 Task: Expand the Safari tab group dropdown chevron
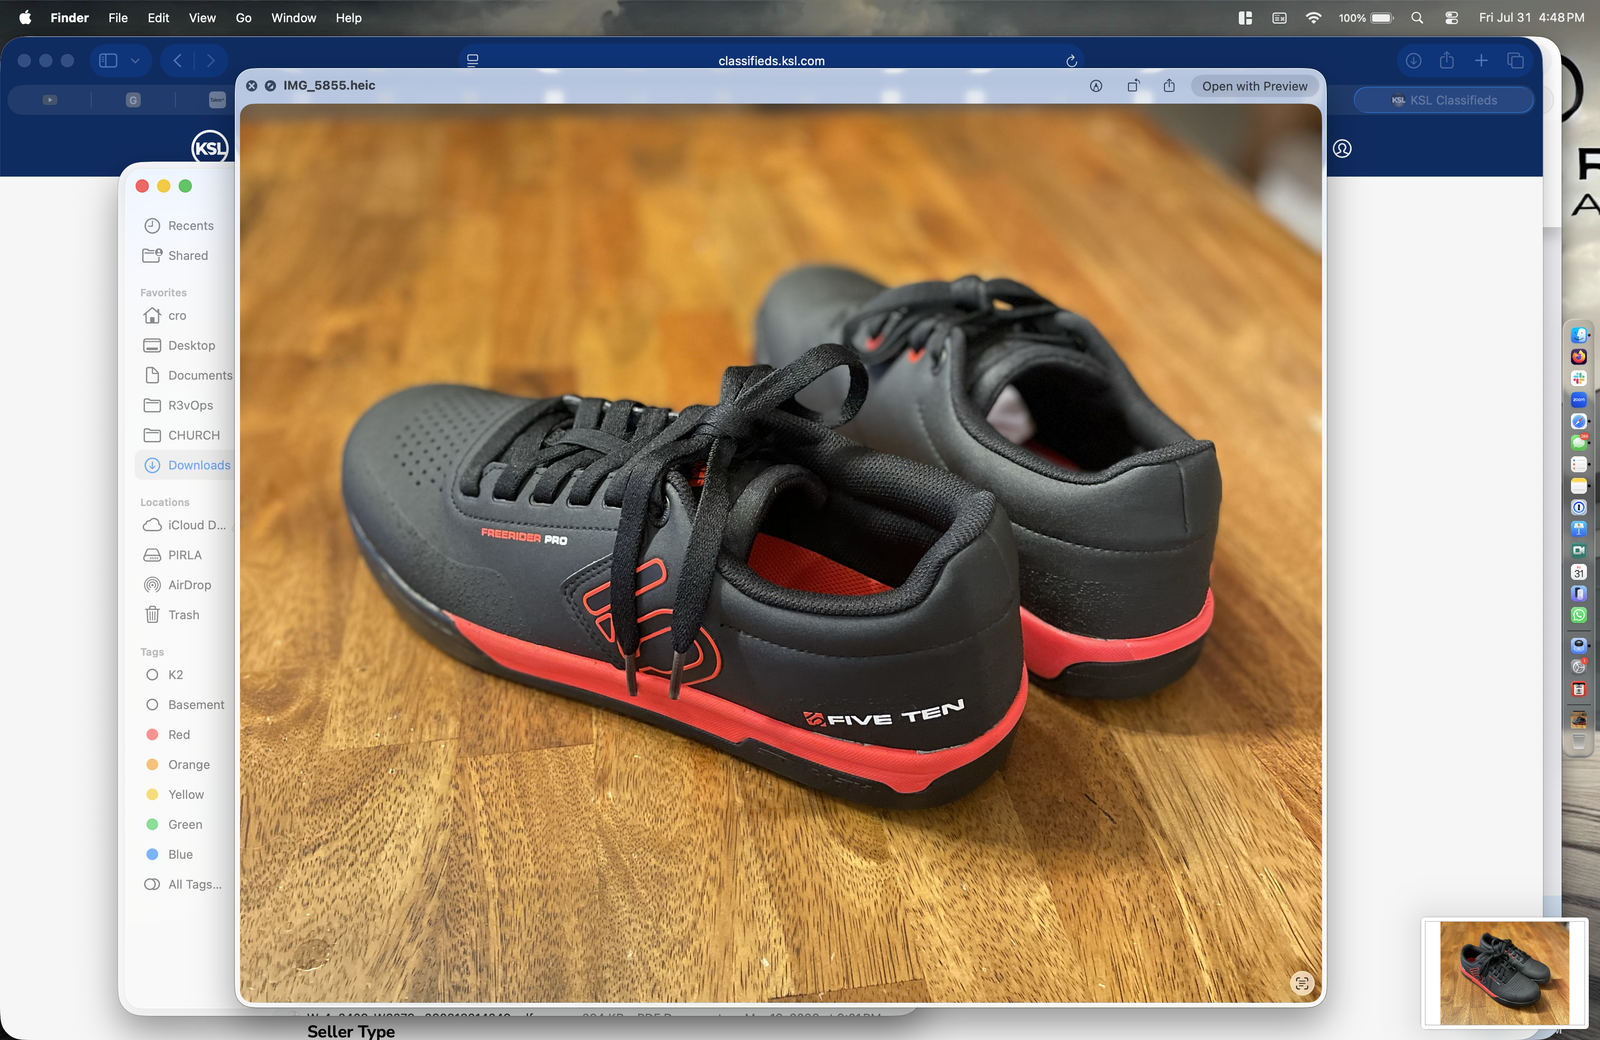tap(135, 61)
